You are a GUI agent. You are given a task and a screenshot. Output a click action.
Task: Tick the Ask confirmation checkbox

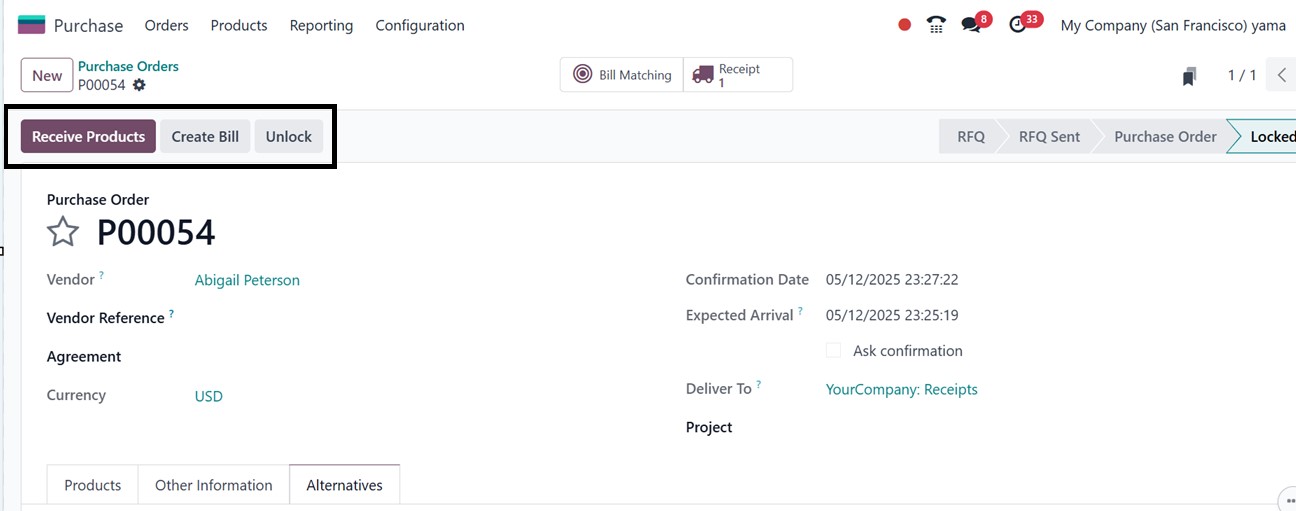point(833,351)
